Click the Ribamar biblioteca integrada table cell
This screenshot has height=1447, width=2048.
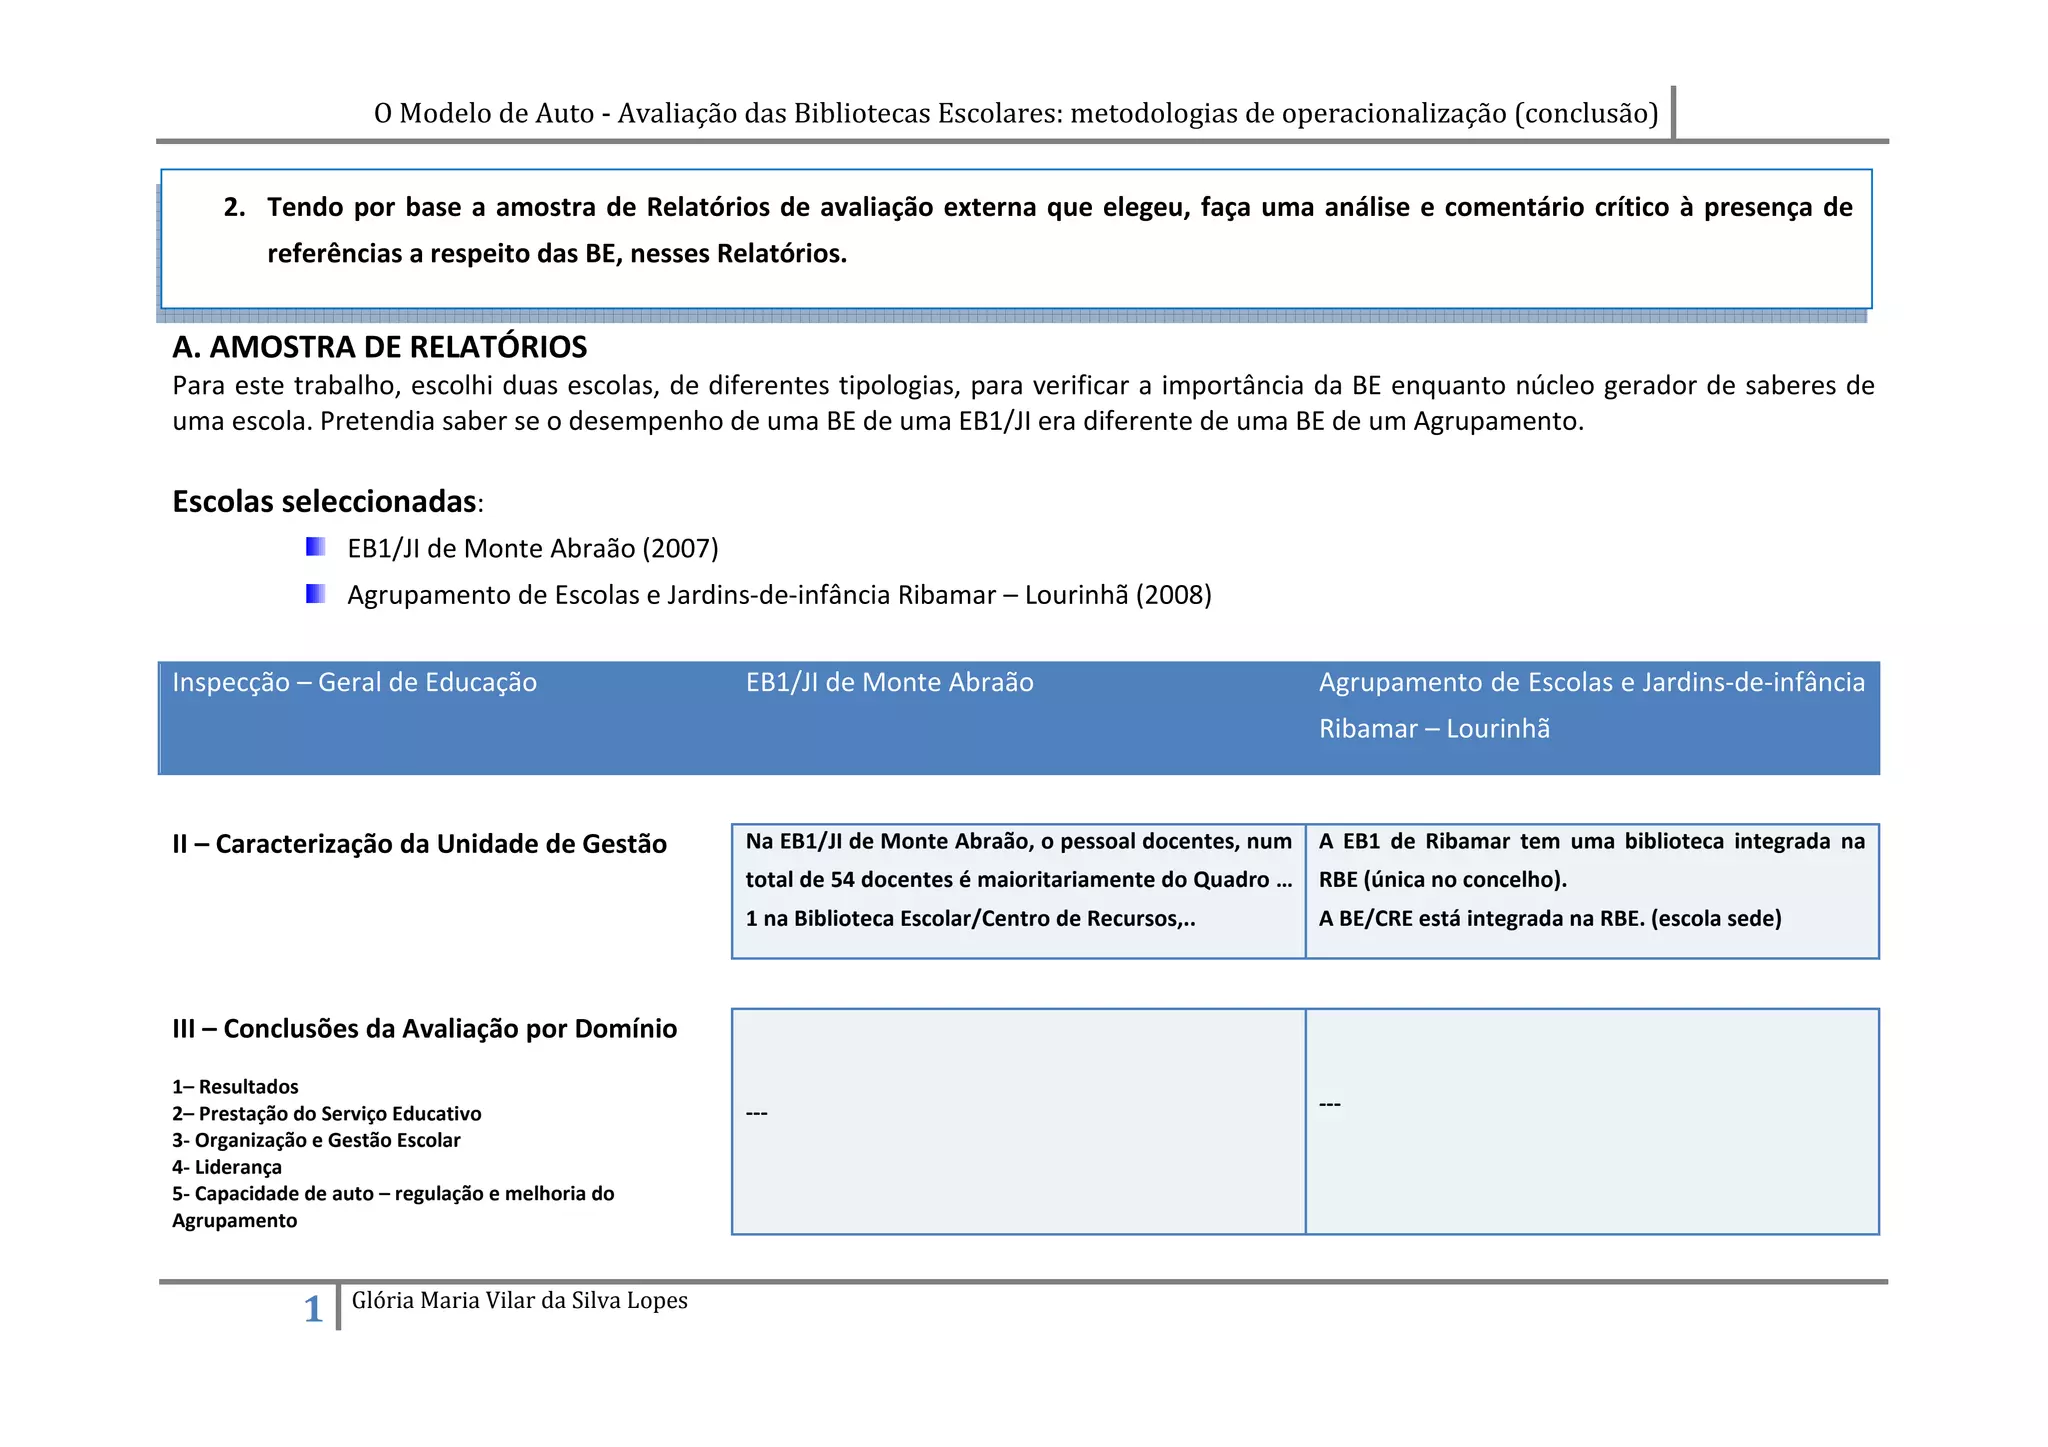pos(1591,880)
